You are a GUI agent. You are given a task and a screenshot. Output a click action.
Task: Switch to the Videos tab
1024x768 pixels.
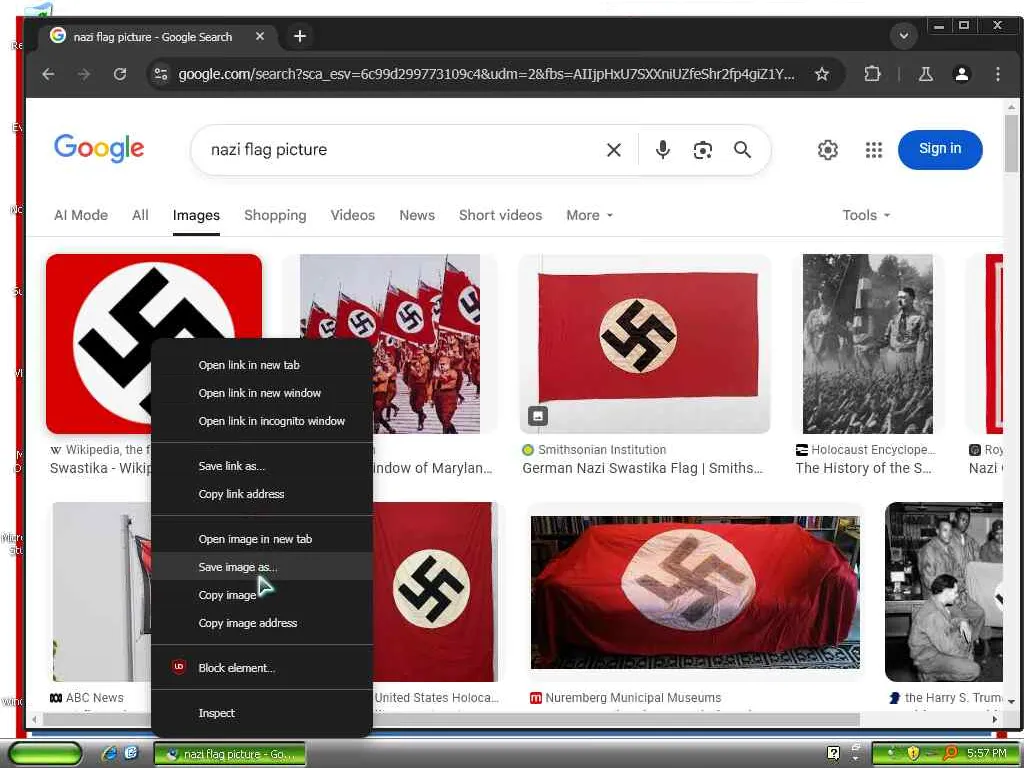point(353,216)
